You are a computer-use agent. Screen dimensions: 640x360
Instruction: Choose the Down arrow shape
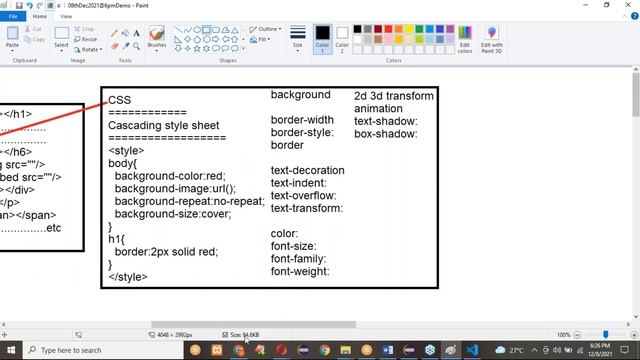coord(178,49)
